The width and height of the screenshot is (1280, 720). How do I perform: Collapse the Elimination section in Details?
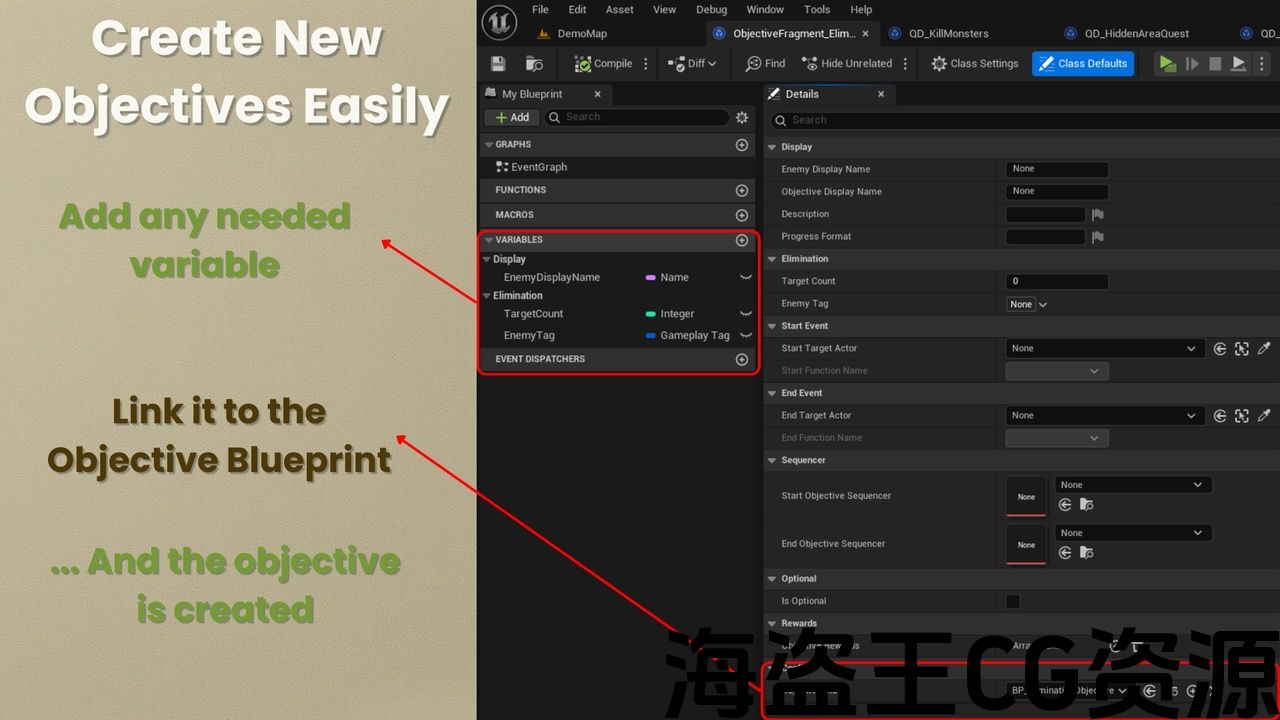point(772,259)
